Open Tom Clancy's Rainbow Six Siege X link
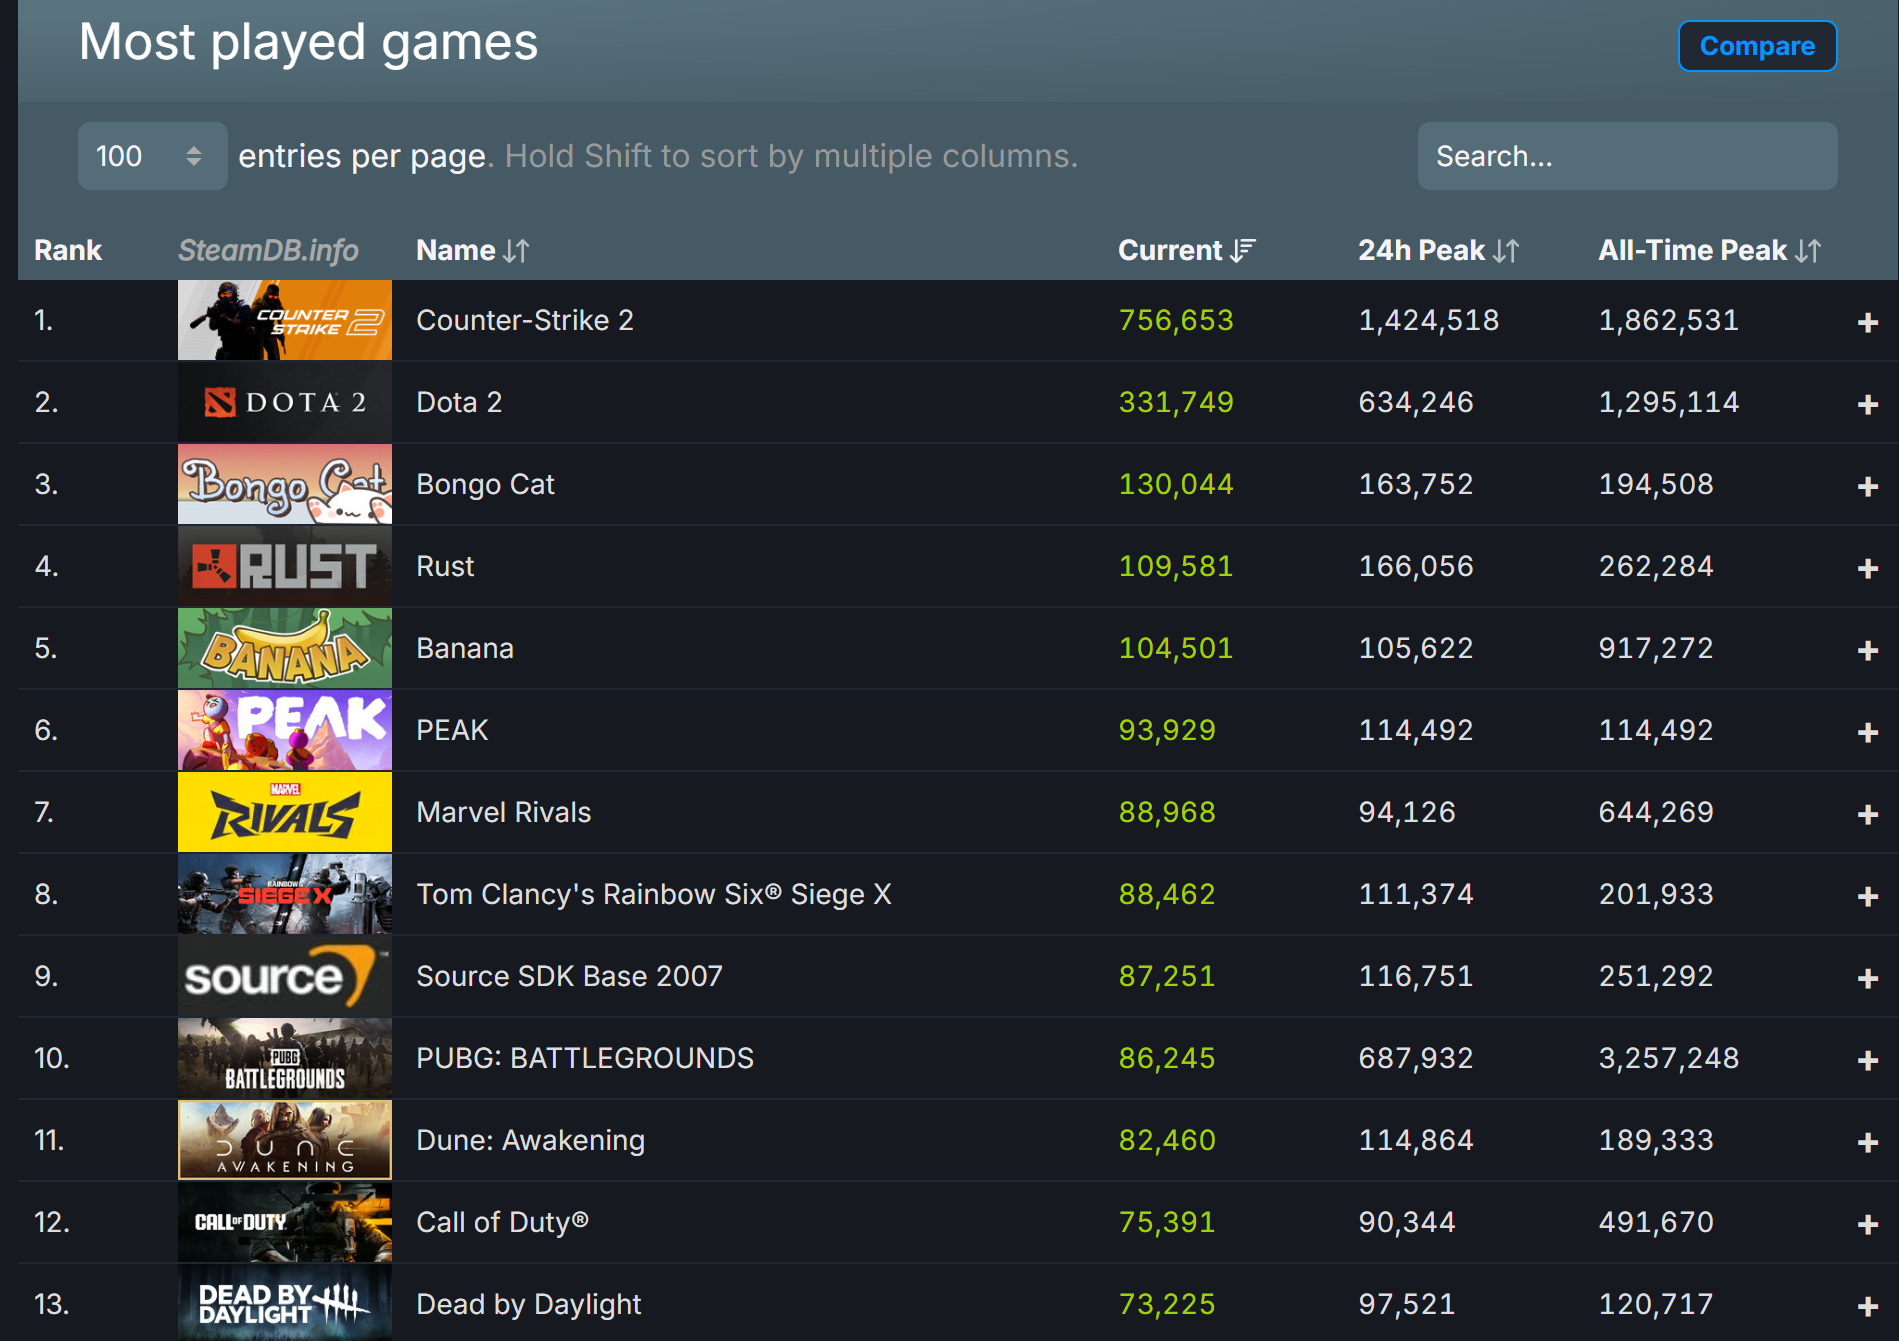This screenshot has width=1899, height=1341. [x=654, y=894]
